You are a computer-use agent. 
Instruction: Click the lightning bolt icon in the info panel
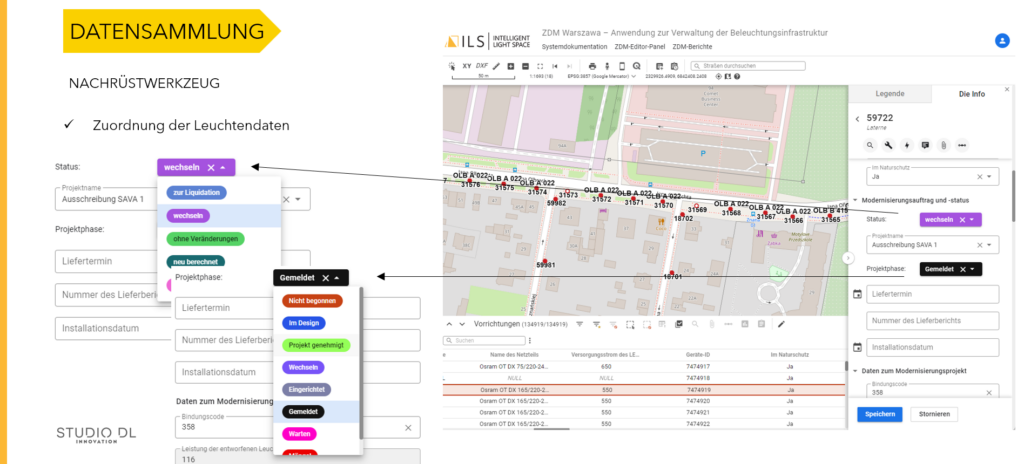click(906, 145)
